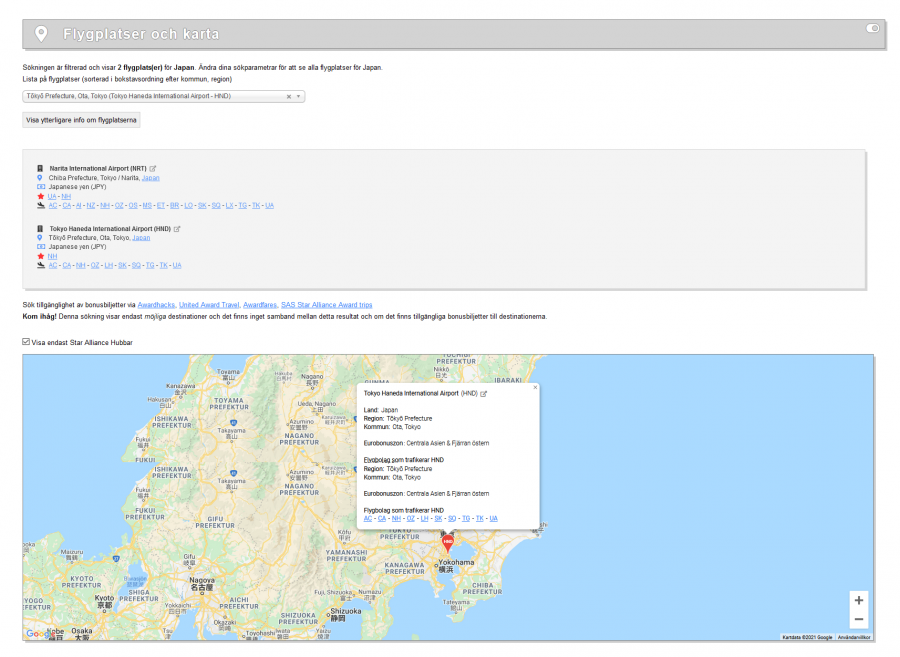
Task: Click the map pin icon in header
Action: 41,34
